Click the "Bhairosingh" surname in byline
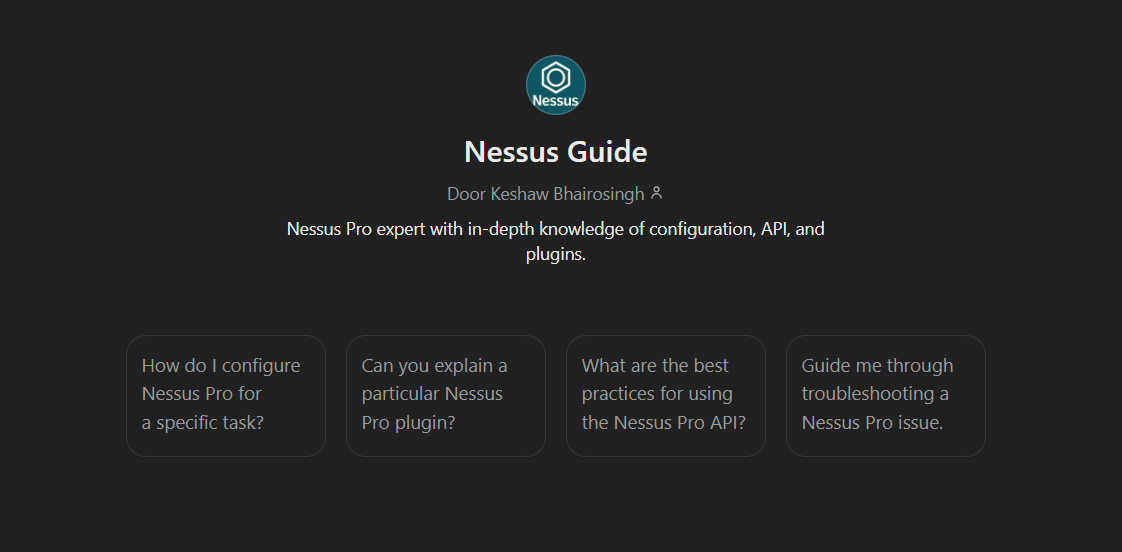1122x552 pixels. point(598,194)
